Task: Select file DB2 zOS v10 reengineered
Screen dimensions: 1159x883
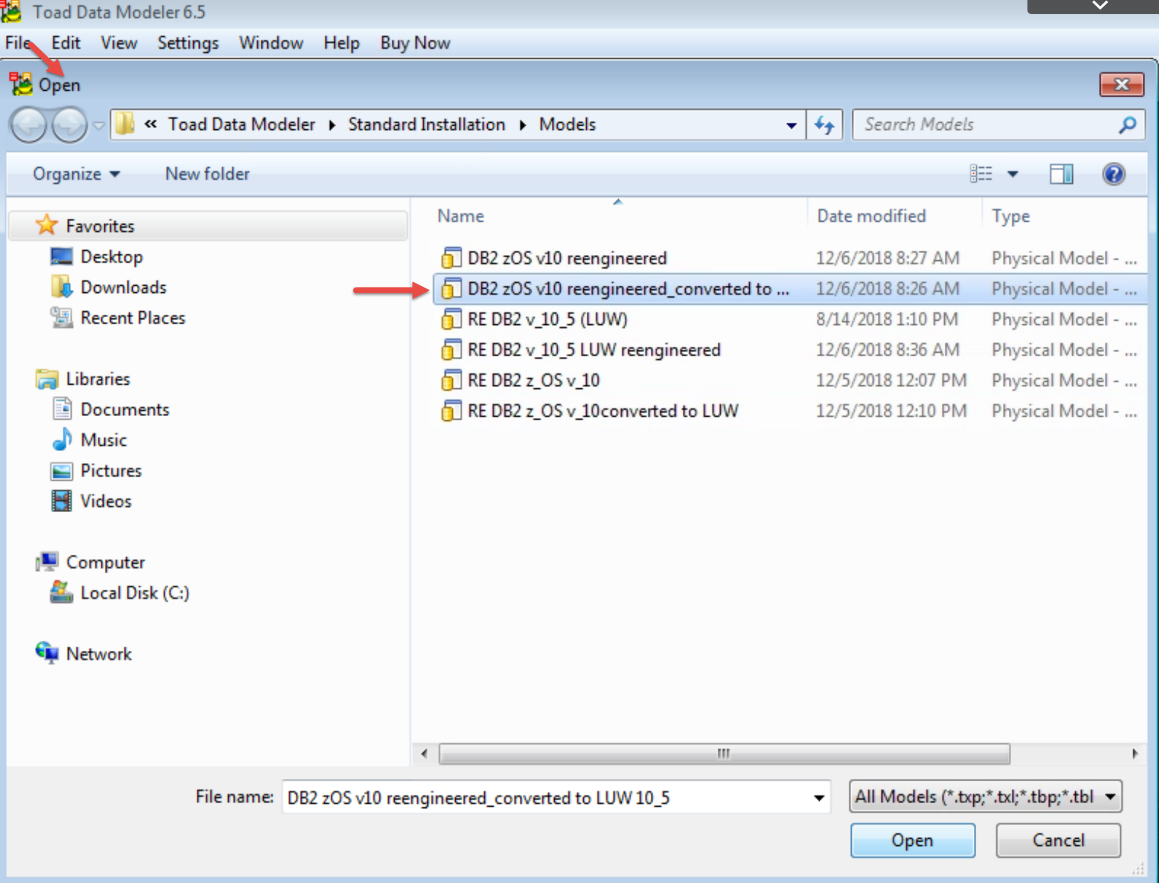Action: click(567, 258)
